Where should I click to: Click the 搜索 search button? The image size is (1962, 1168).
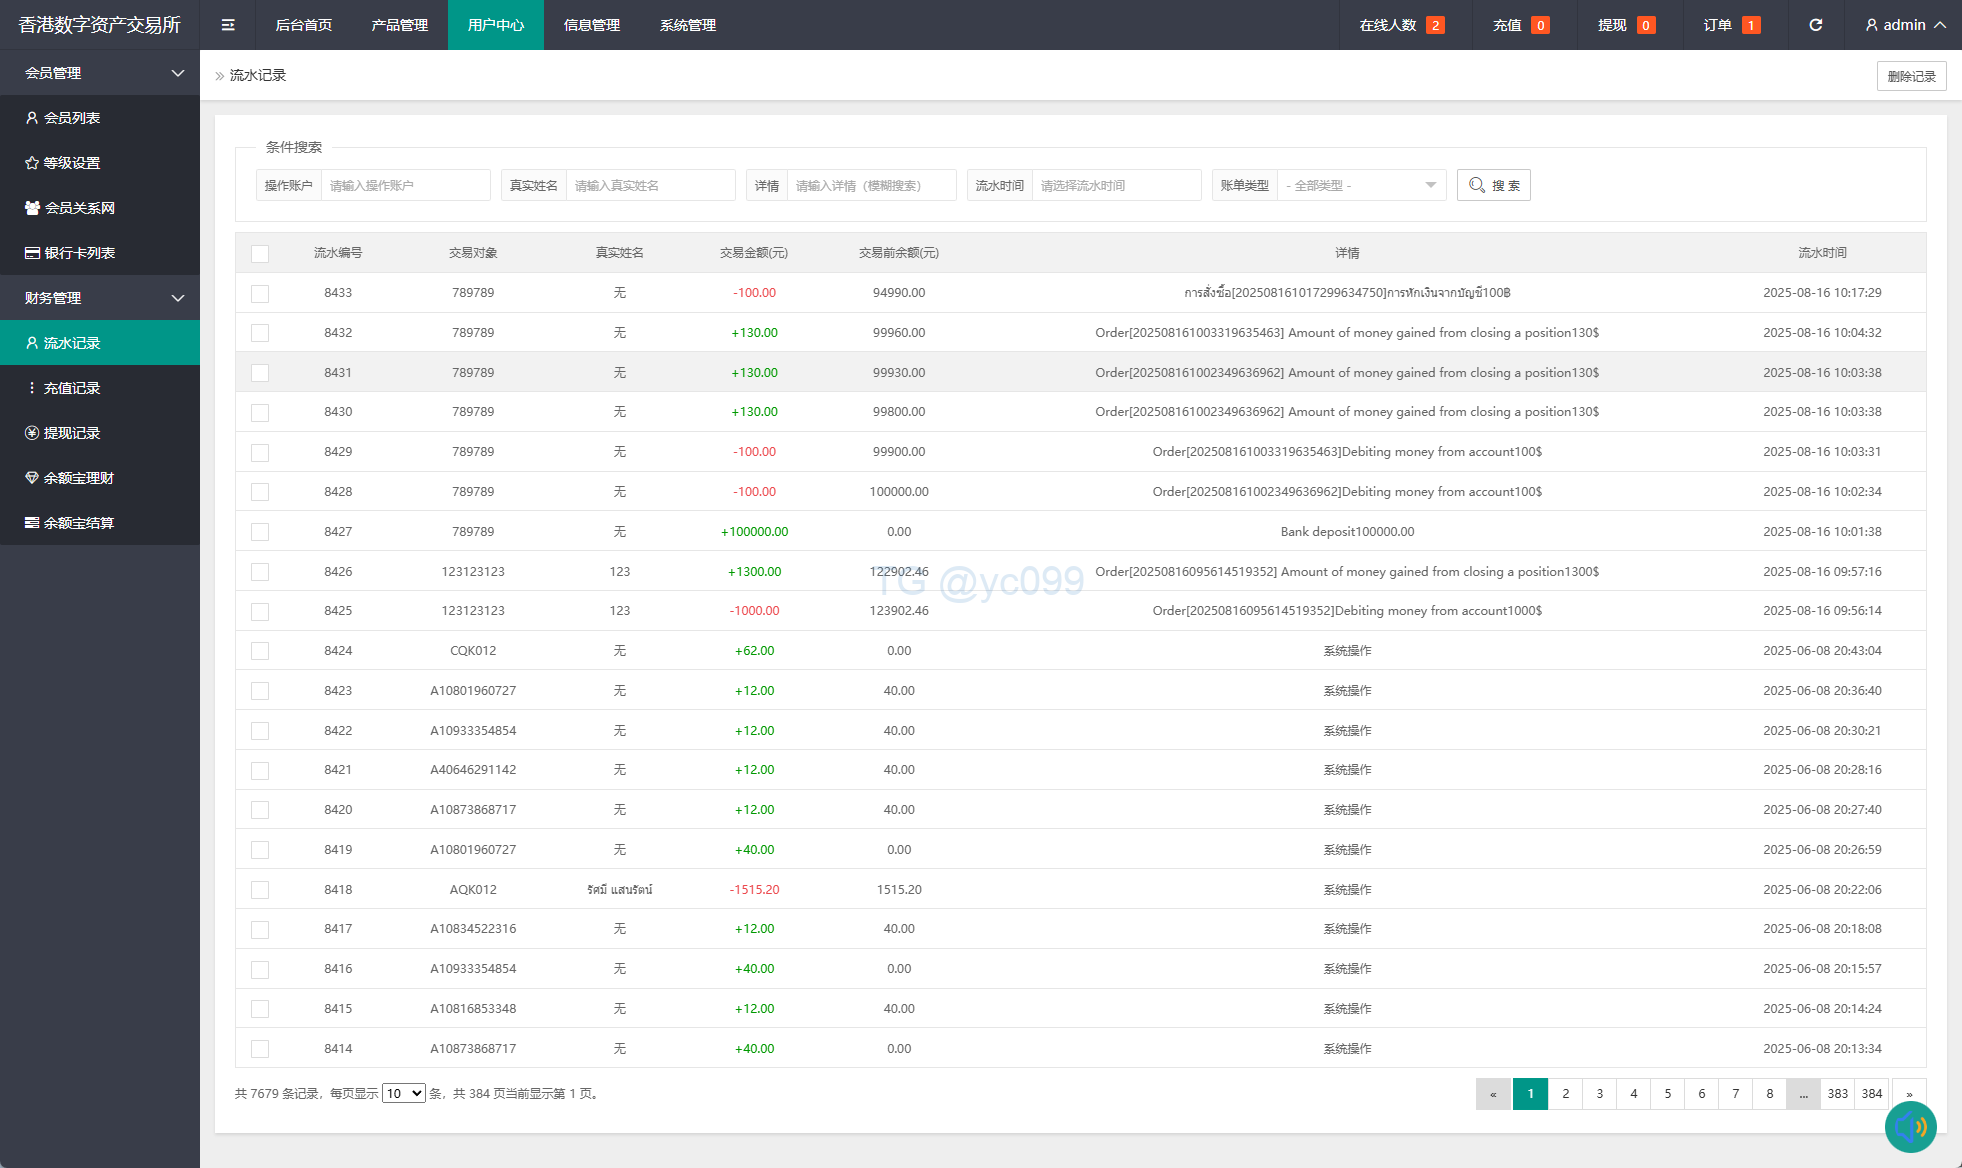(x=1493, y=185)
